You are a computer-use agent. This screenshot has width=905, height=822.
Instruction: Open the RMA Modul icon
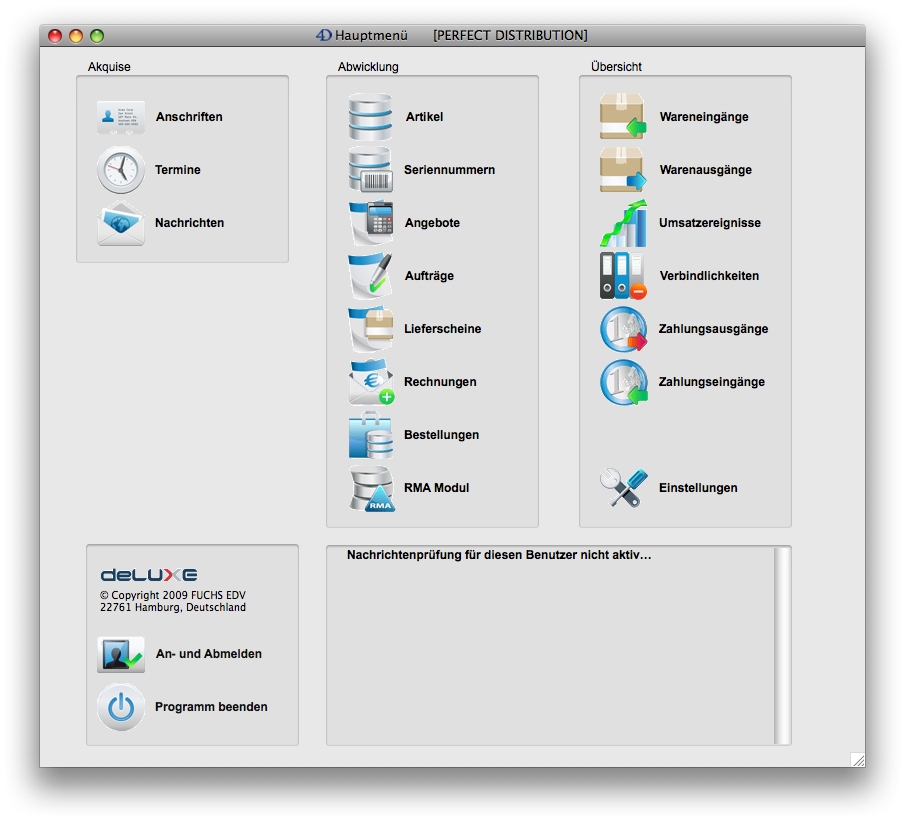pyautogui.click(x=371, y=488)
